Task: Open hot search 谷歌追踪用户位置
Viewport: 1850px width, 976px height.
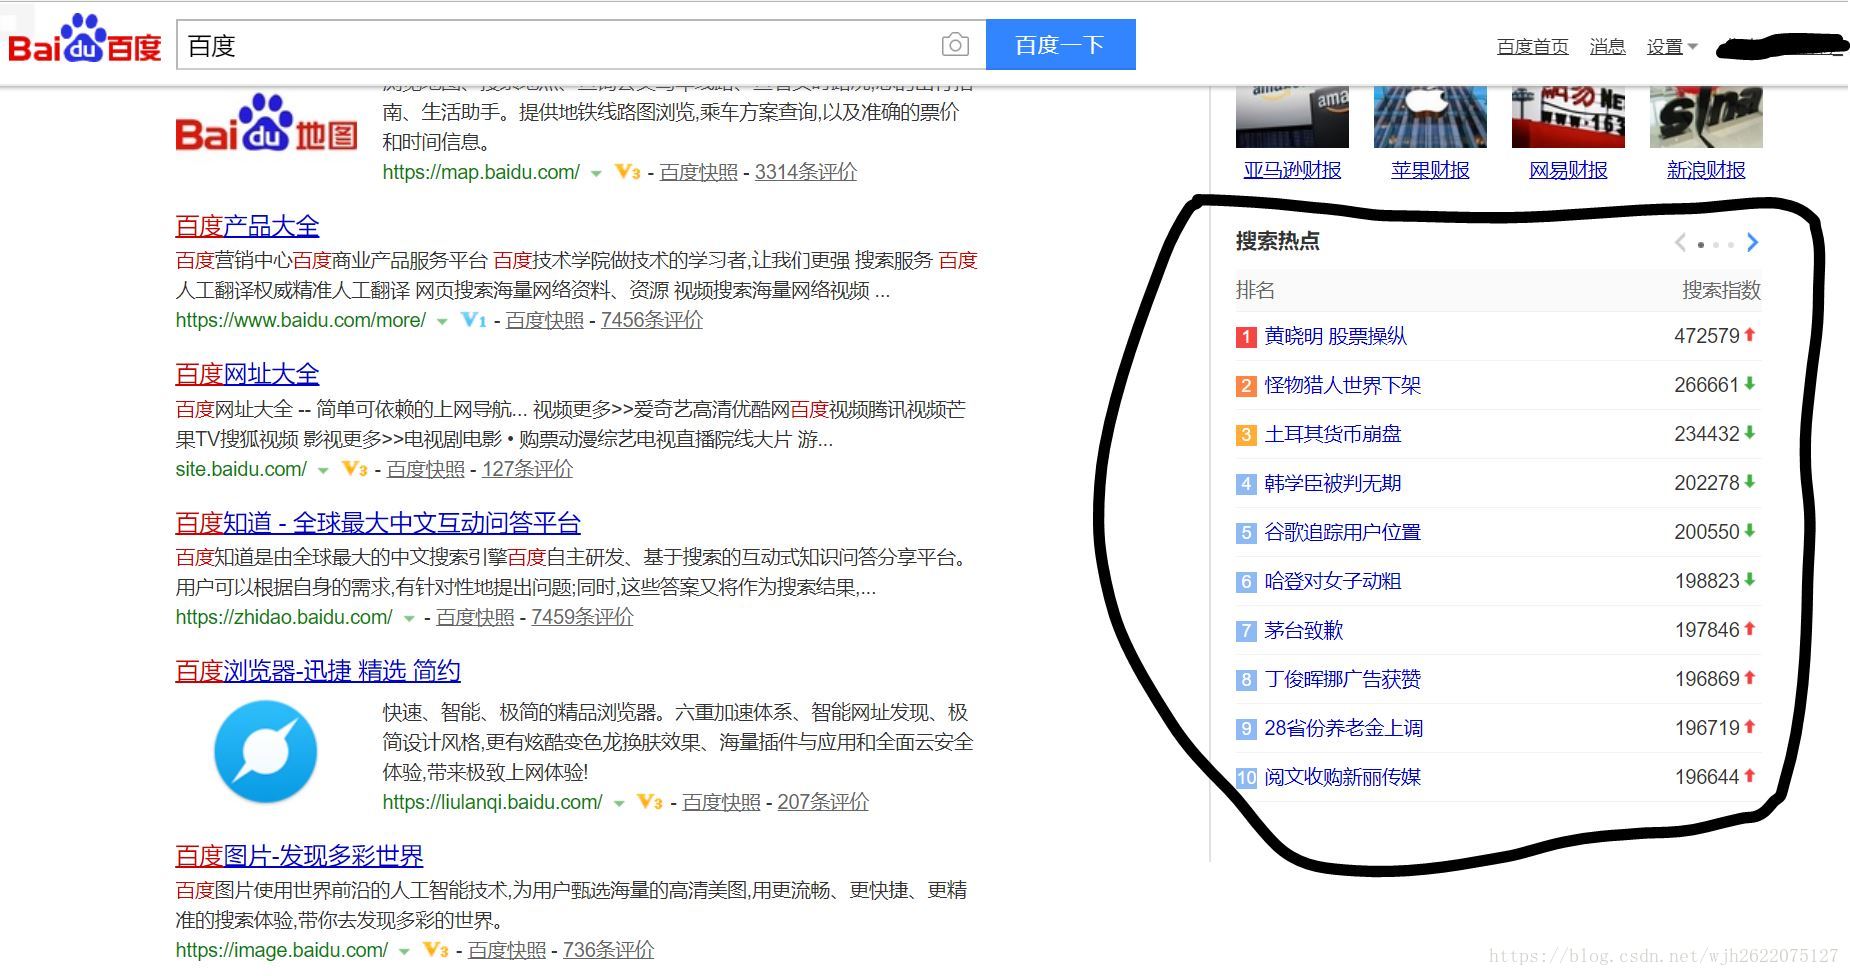Action: pos(1342,533)
